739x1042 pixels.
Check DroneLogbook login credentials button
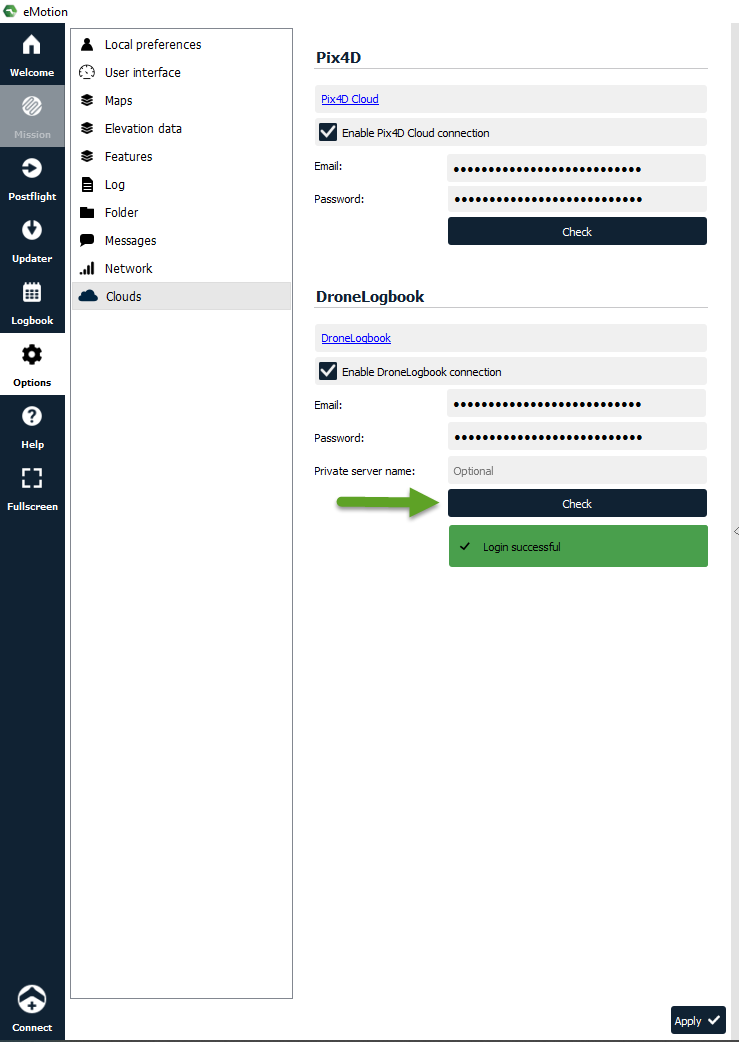577,503
